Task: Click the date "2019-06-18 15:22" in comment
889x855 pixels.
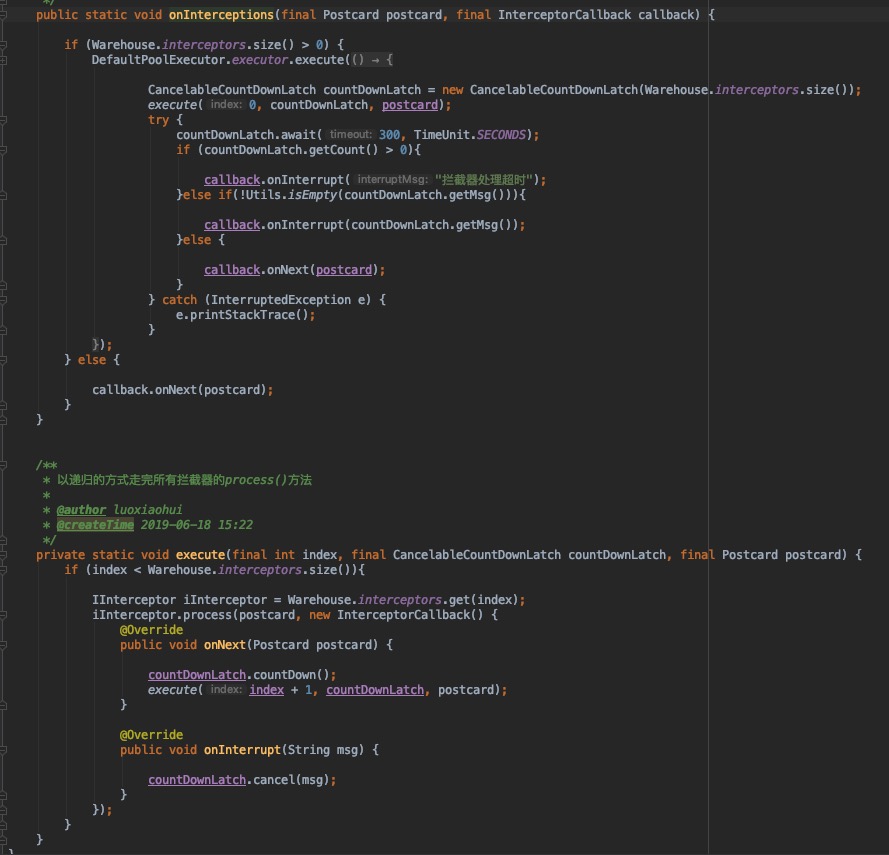Action: tap(197, 525)
